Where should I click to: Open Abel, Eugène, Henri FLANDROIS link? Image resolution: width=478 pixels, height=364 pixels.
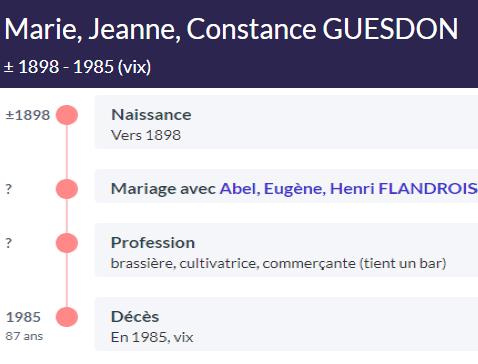[x=349, y=189]
